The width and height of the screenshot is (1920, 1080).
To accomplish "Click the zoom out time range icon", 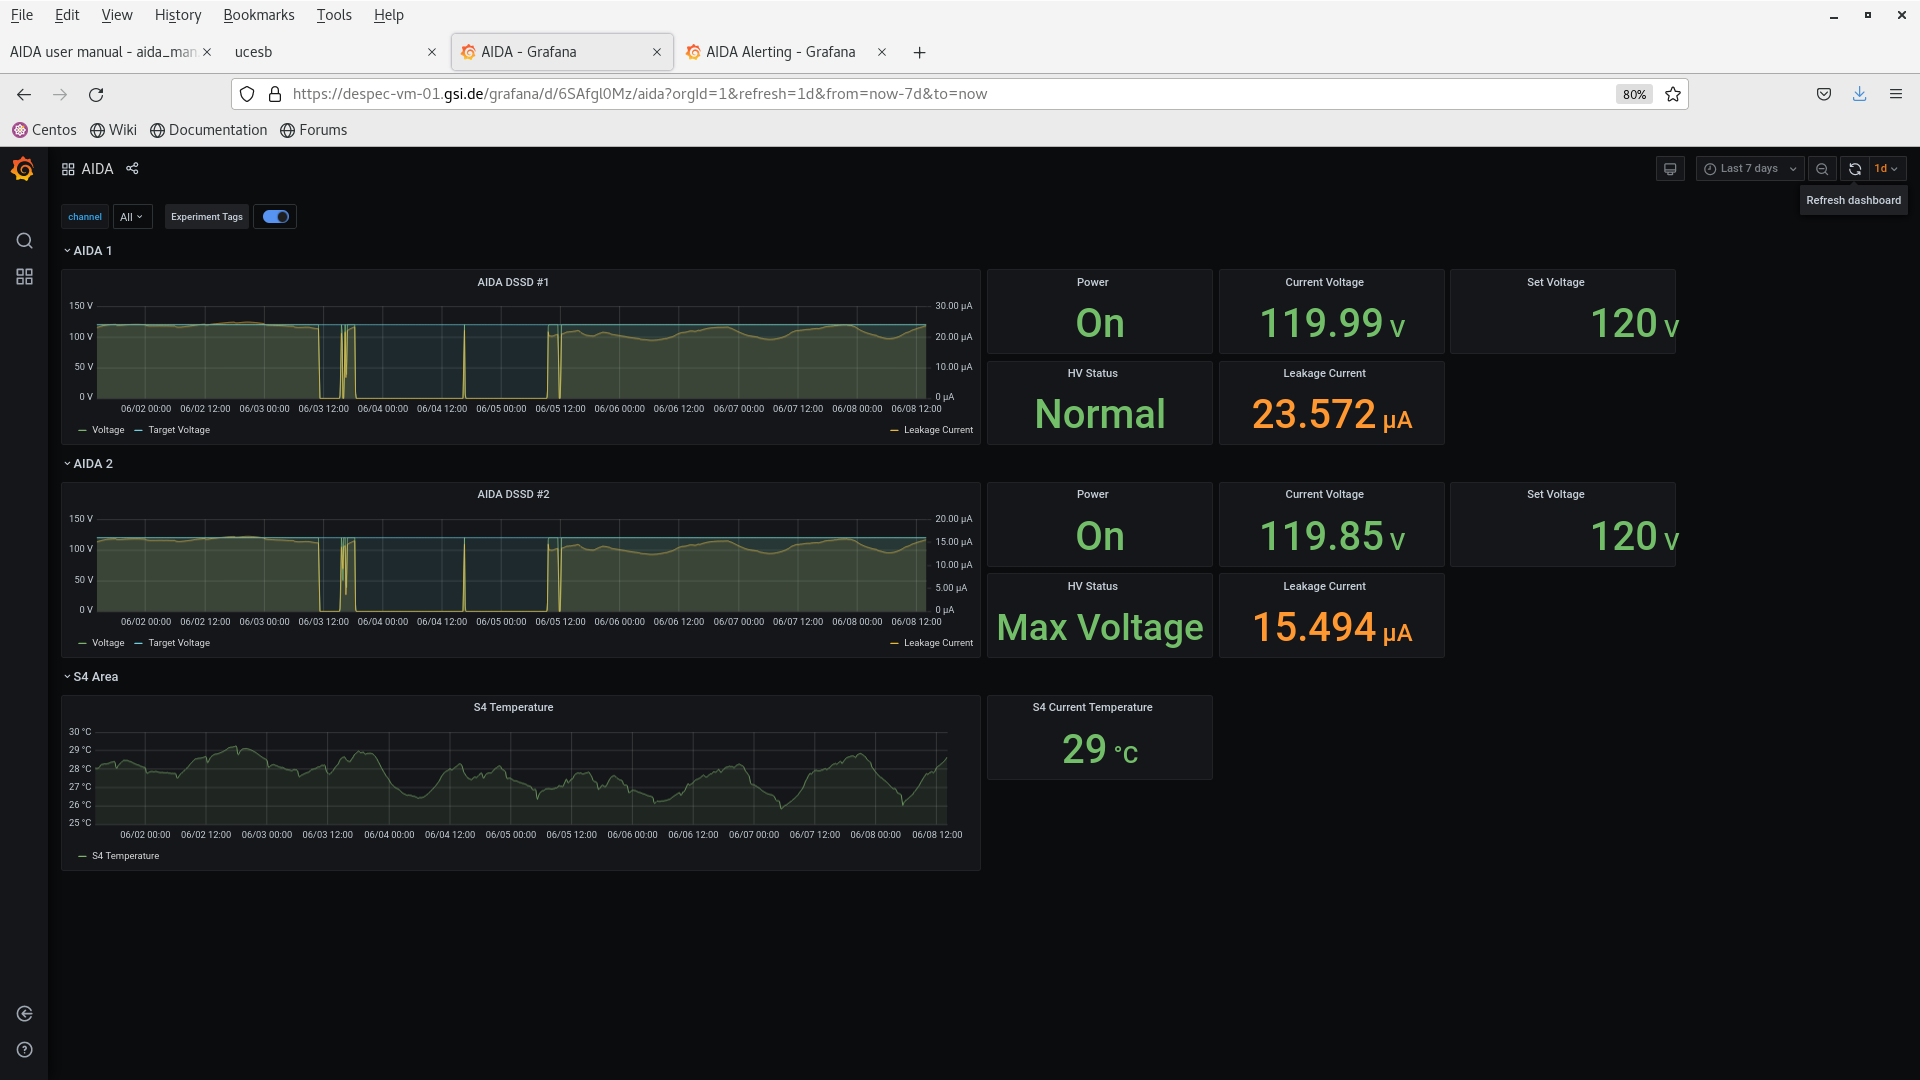I will (1822, 169).
